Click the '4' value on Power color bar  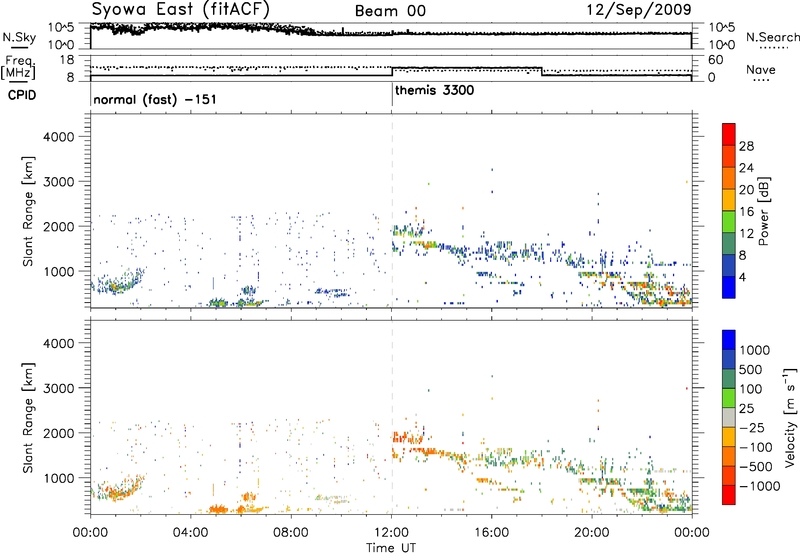[742, 277]
